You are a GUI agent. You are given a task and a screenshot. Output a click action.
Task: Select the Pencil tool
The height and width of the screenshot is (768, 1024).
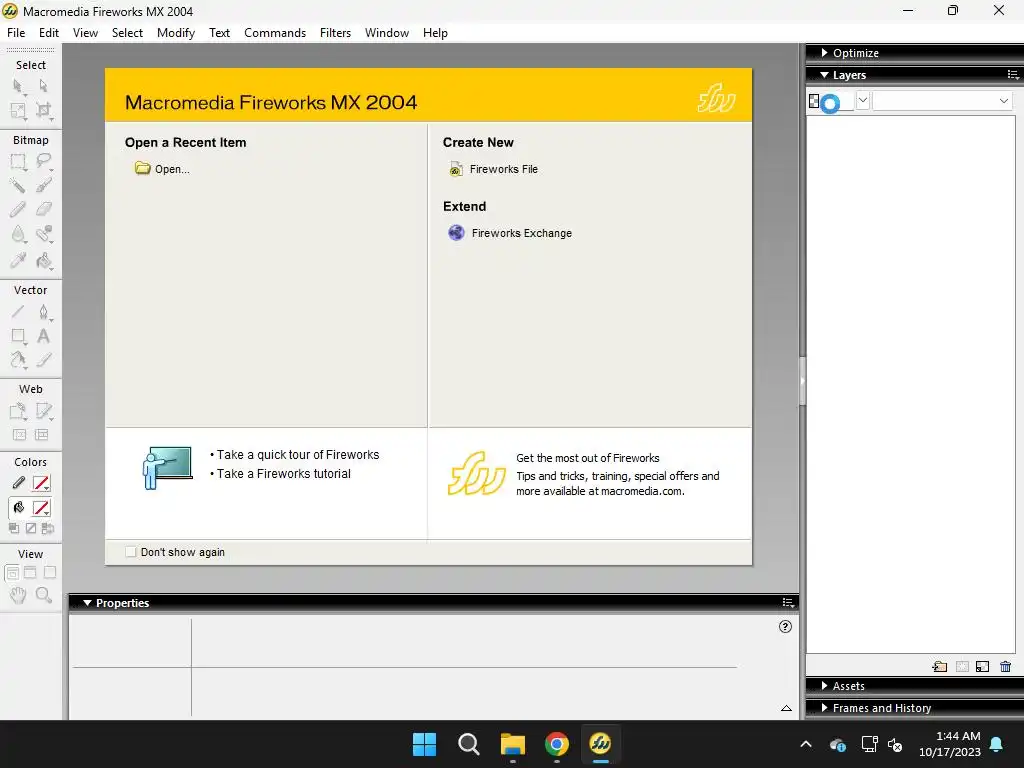pyautogui.click(x=18, y=209)
